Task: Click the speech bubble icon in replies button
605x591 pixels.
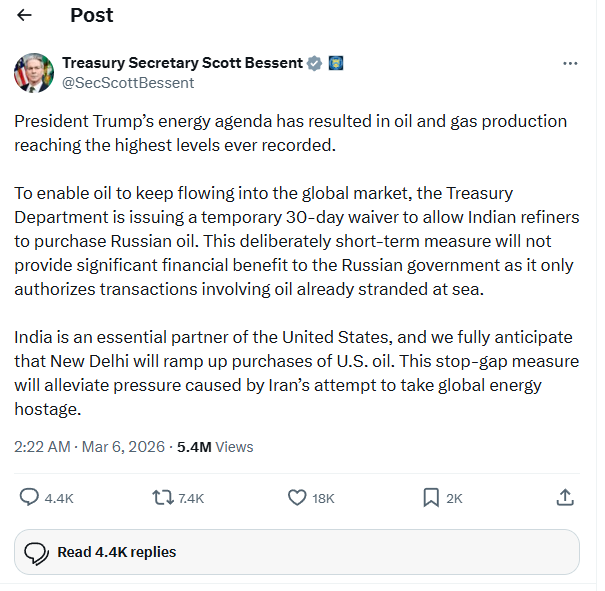Action: 37,552
